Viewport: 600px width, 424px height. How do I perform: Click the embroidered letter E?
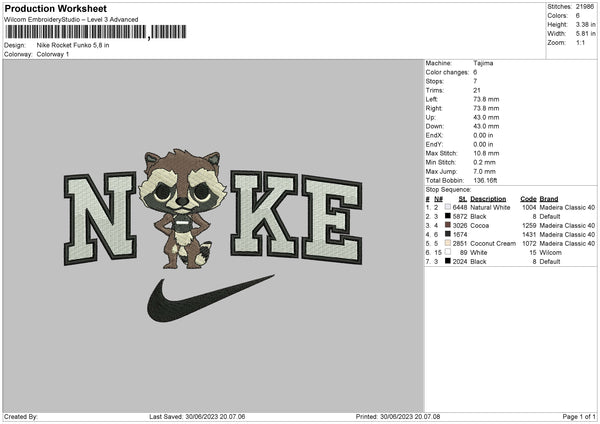[332, 220]
